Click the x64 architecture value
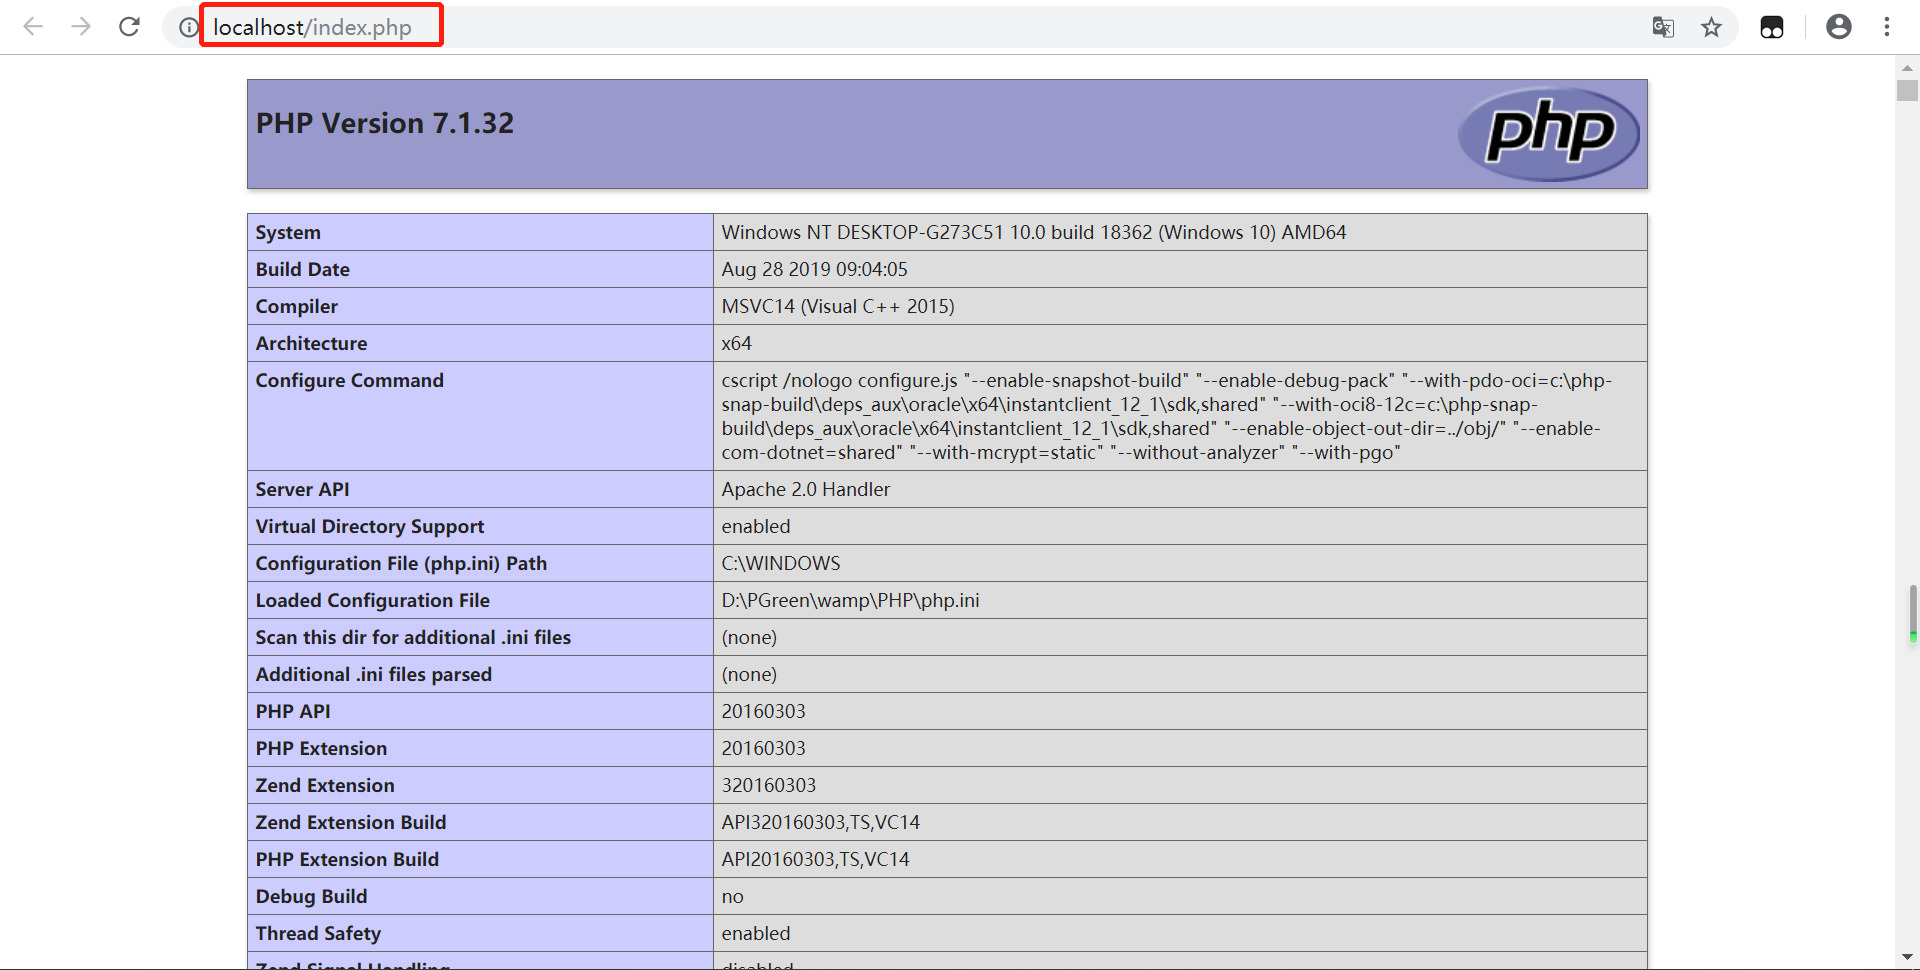Screen dimensions: 1920x970 736,343
